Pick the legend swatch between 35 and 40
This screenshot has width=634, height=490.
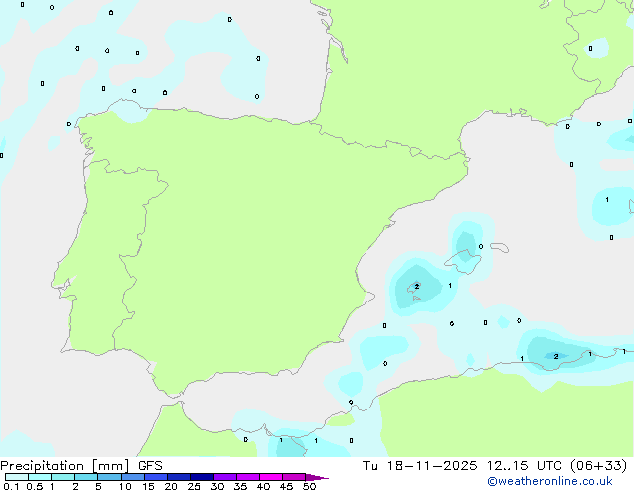[x=248, y=477]
